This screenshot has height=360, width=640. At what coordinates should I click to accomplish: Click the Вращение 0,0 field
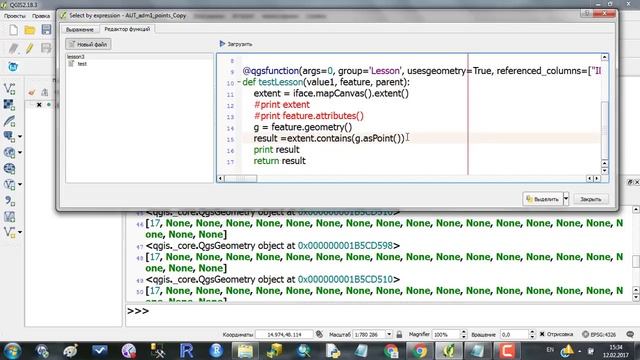pyautogui.click(x=514, y=334)
